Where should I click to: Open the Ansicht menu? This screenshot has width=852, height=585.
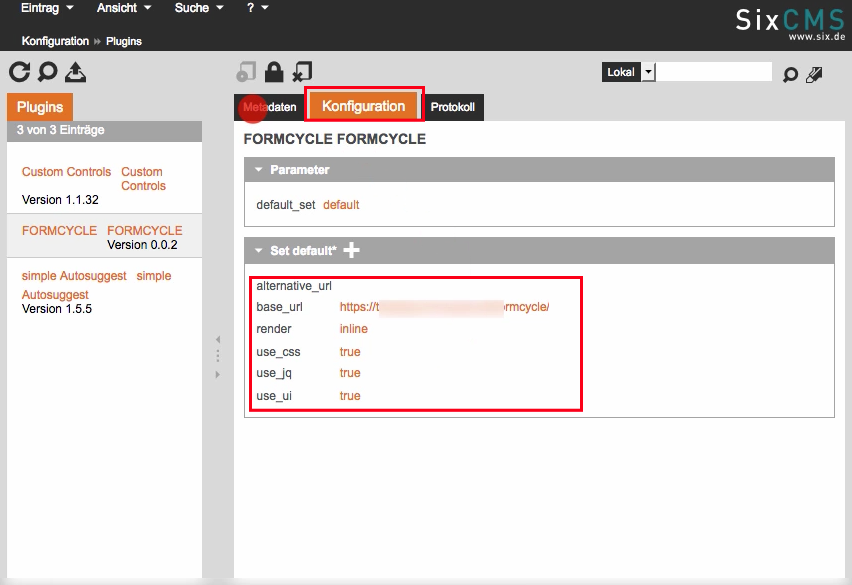coord(123,8)
